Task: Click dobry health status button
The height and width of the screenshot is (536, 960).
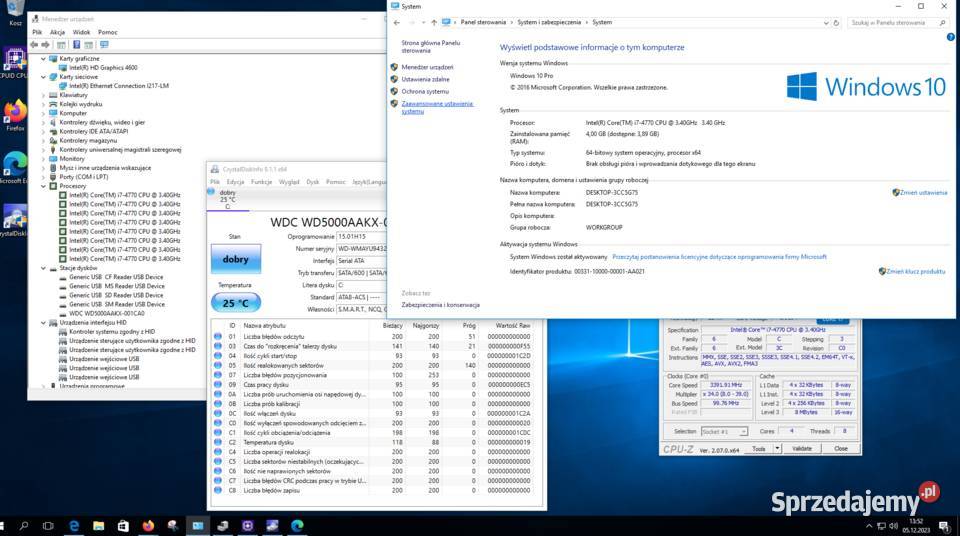Action: [236, 259]
